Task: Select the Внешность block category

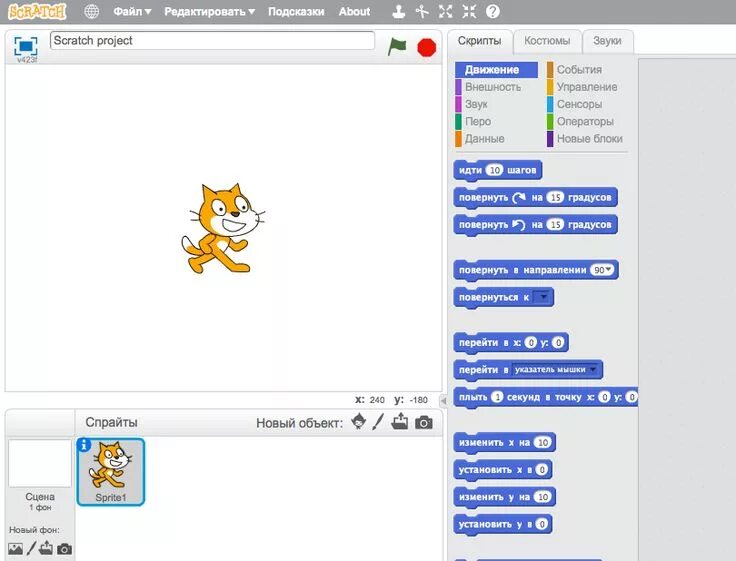Action: [x=493, y=87]
